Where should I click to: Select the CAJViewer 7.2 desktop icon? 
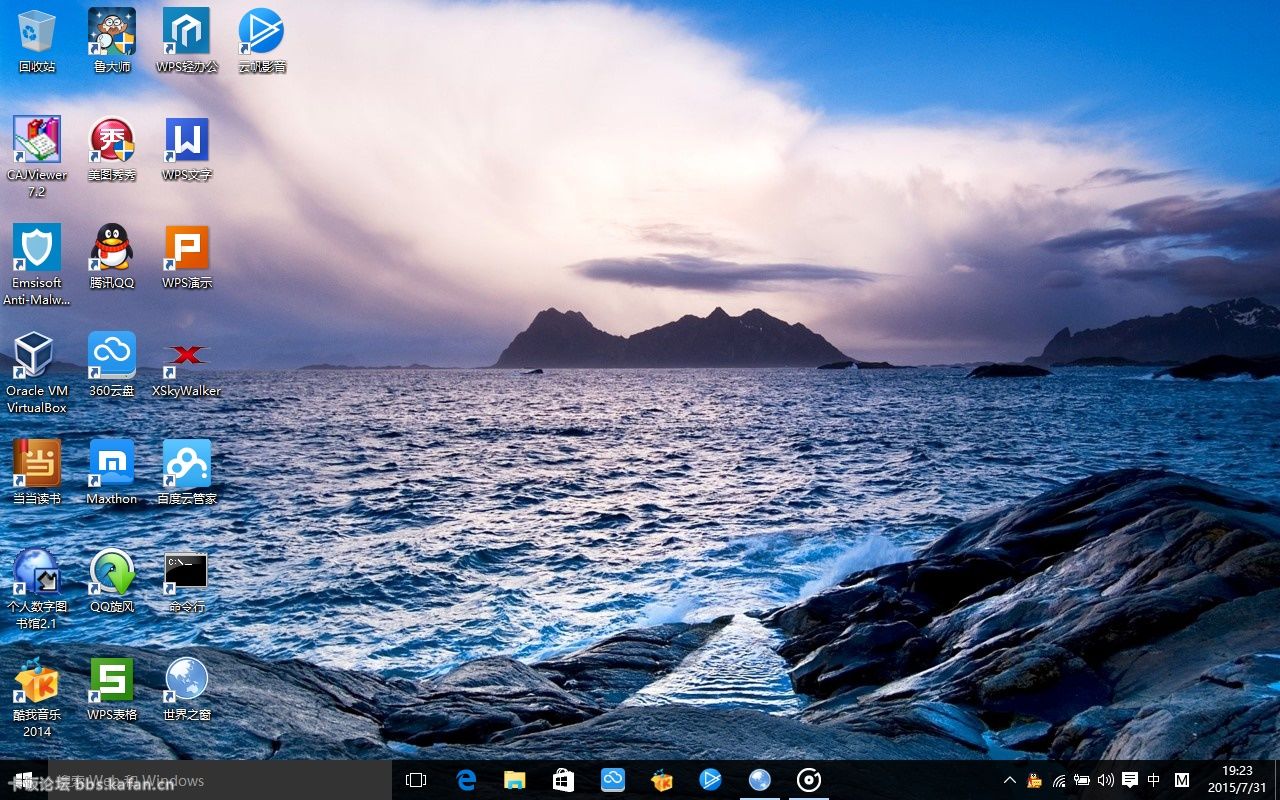(37, 157)
